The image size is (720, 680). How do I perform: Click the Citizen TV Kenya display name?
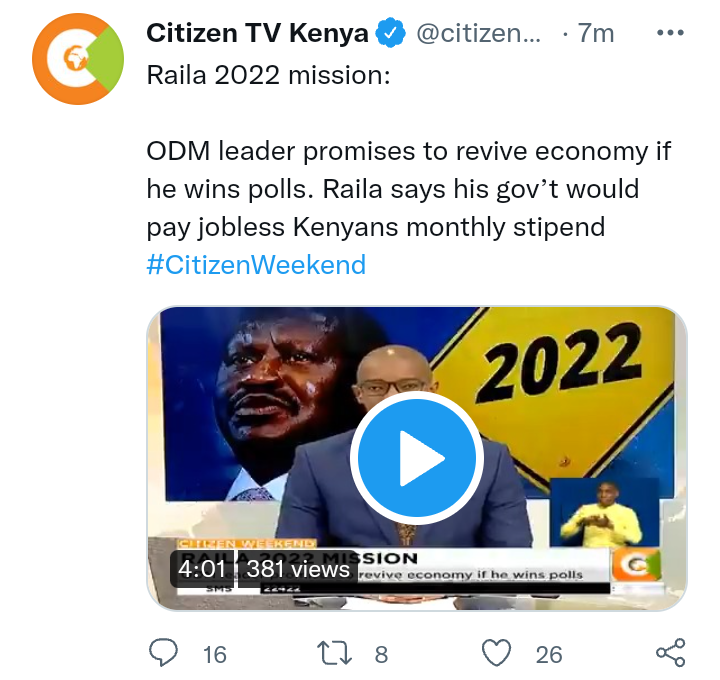point(257,33)
